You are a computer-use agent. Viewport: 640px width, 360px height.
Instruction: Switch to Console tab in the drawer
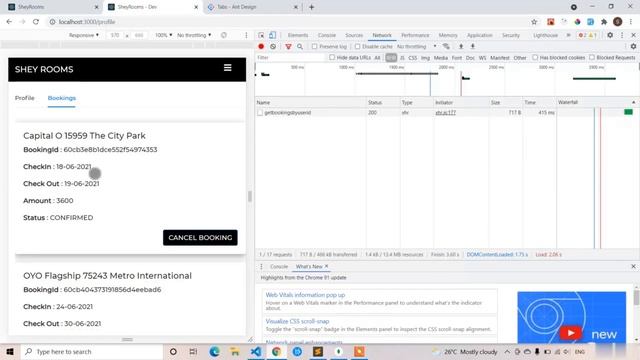coord(279,267)
